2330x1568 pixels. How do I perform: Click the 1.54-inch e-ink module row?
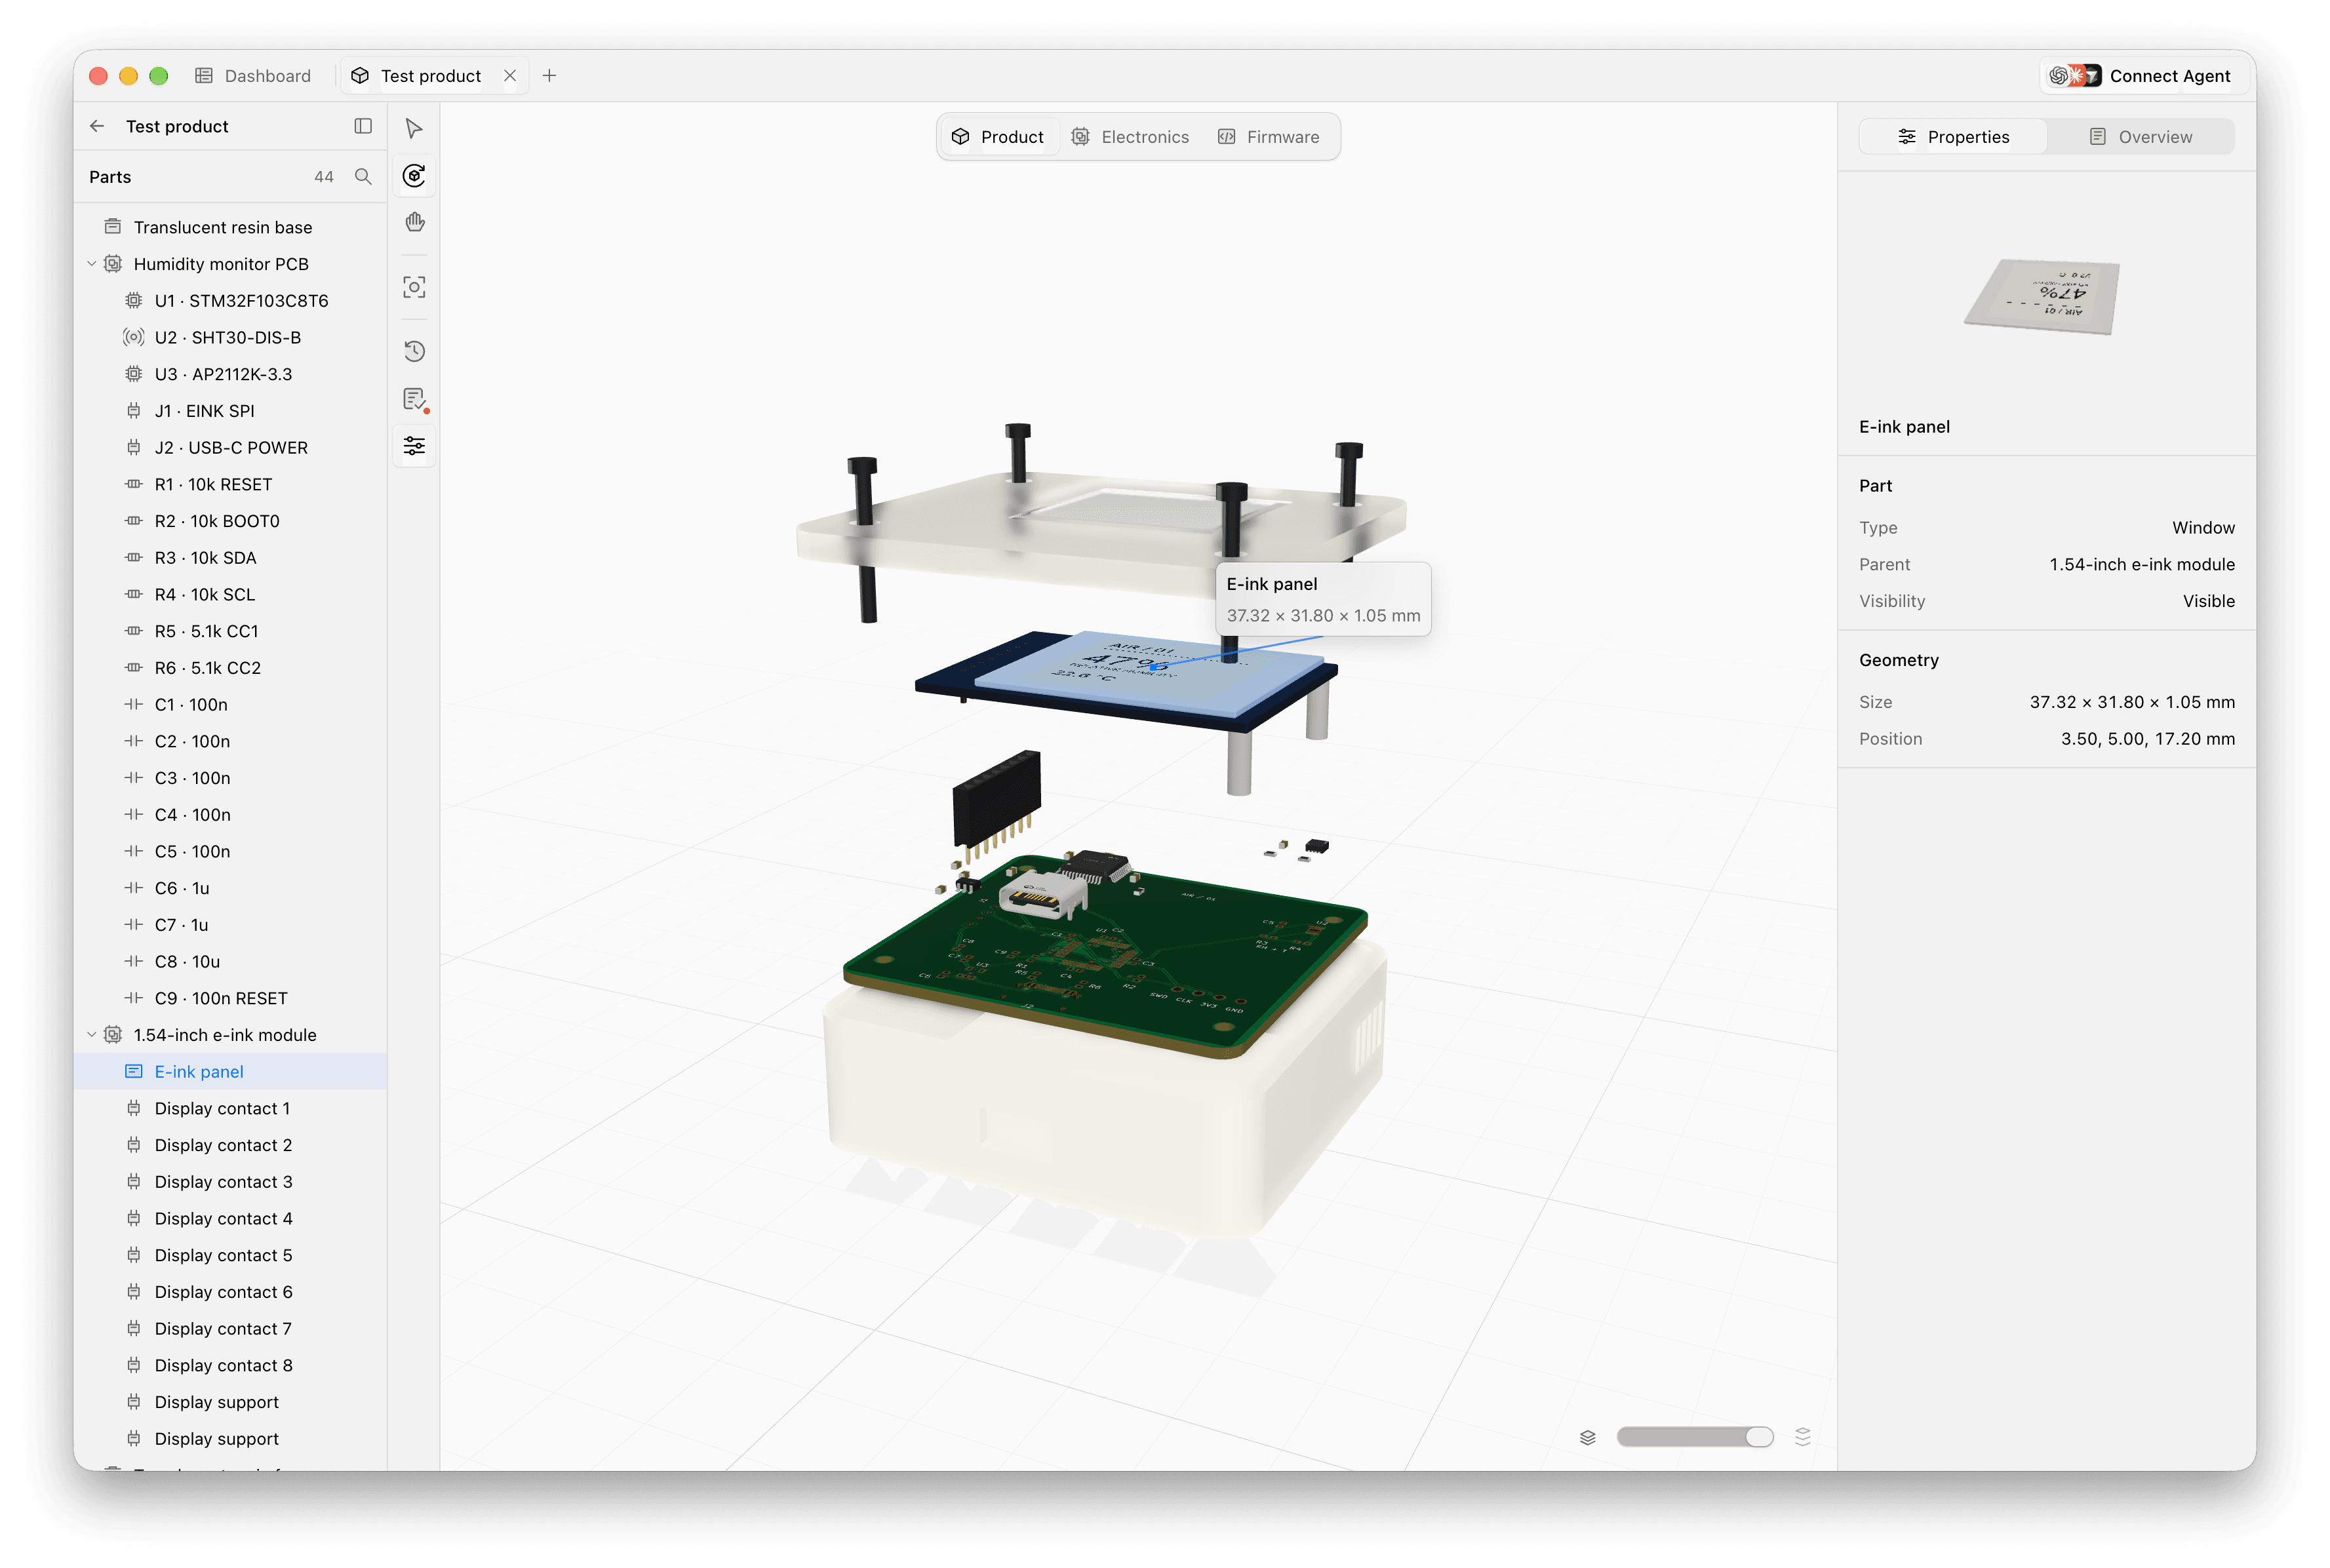[x=231, y=1035]
